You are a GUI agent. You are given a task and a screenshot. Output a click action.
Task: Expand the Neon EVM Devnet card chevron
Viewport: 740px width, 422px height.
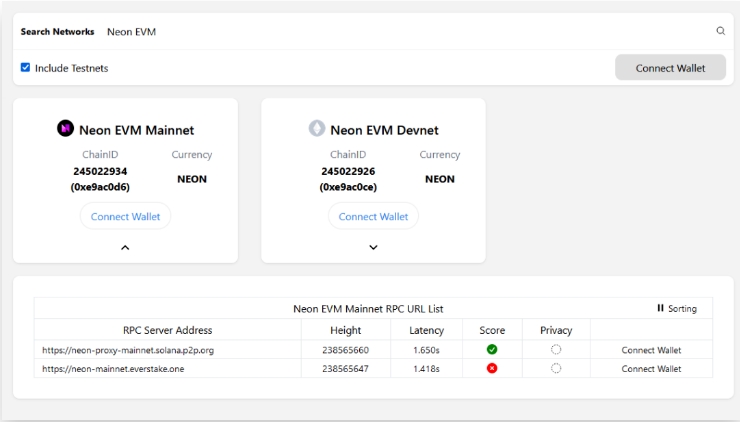[x=373, y=247]
